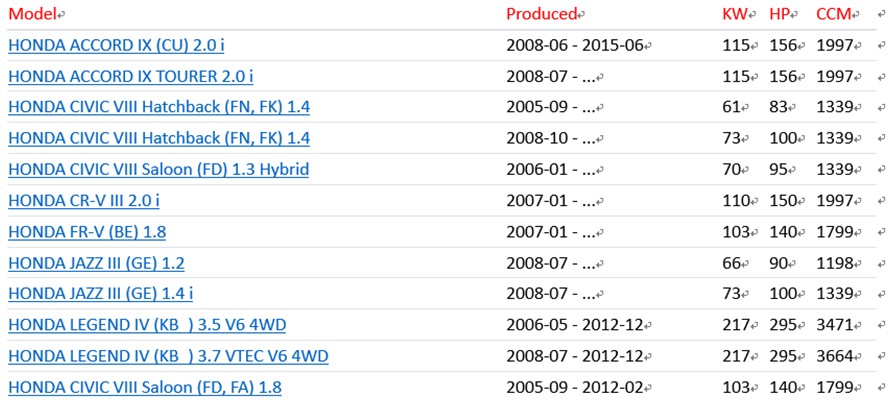
Task: Open HONDA CIVIC VIII Saloon (FD, FA) 1.8
Action: tap(145, 388)
